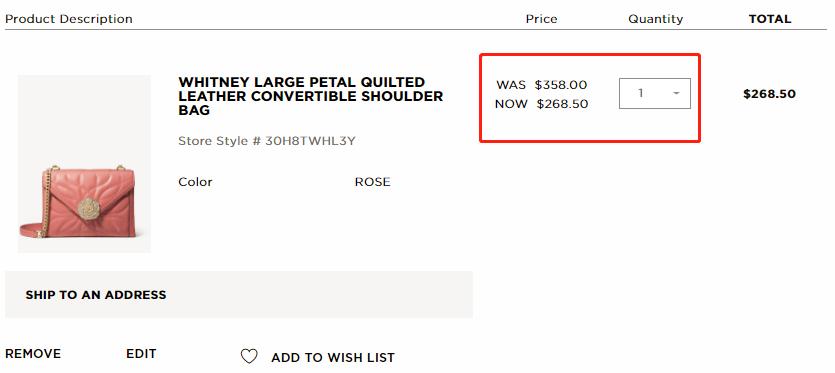Select the quantity value 1
Viewport: 835px width, 373px height.
pyautogui.click(x=641, y=93)
